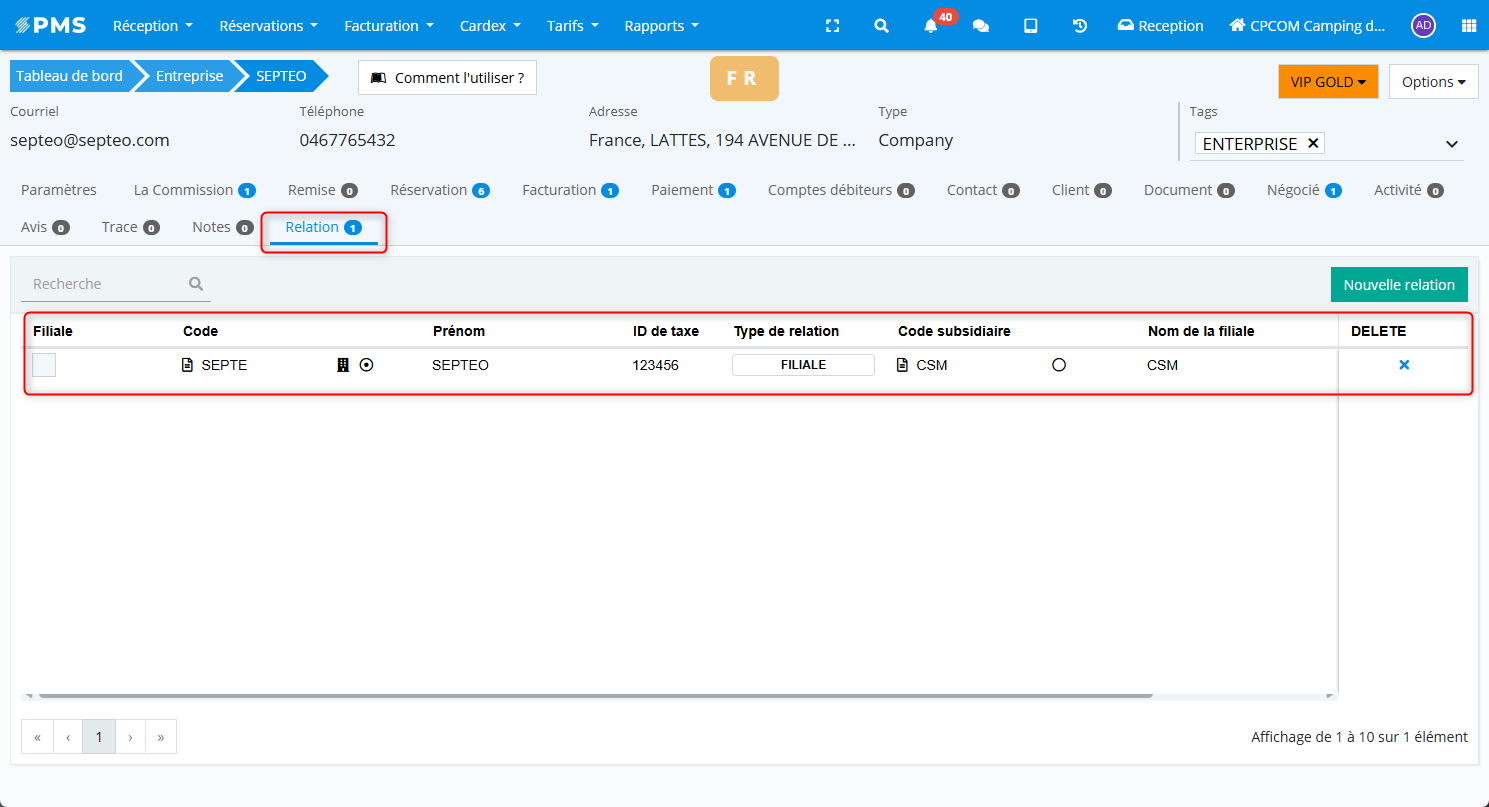Screen dimensions: 1489x807
Task: Select the radio button next to SEPTE code
Action: pos(366,365)
